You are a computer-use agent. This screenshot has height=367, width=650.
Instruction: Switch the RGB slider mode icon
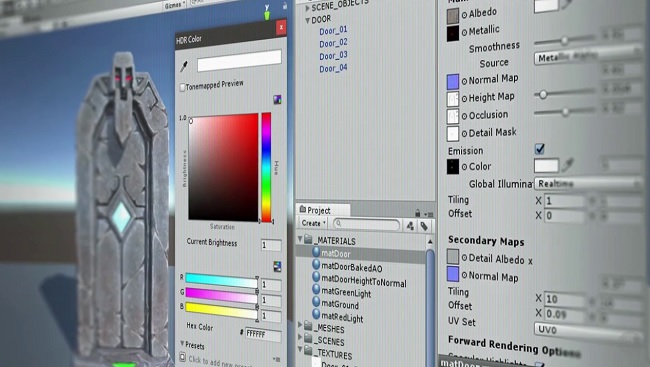pyautogui.click(x=277, y=267)
